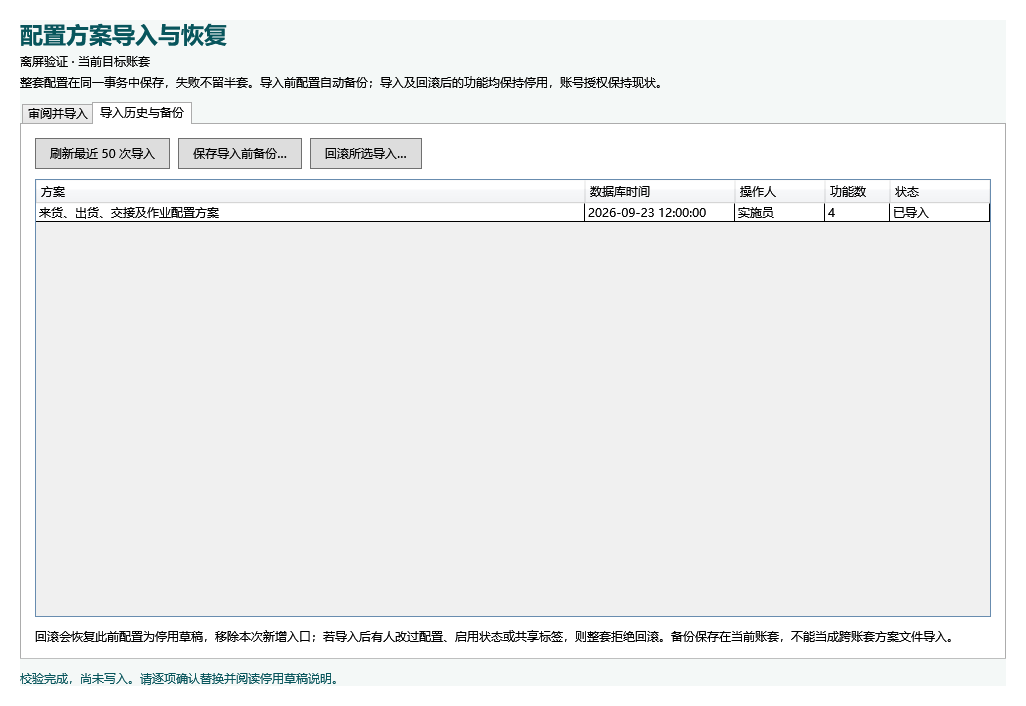Select row 来货、出货、交接及作业配置方案

click(513, 213)
